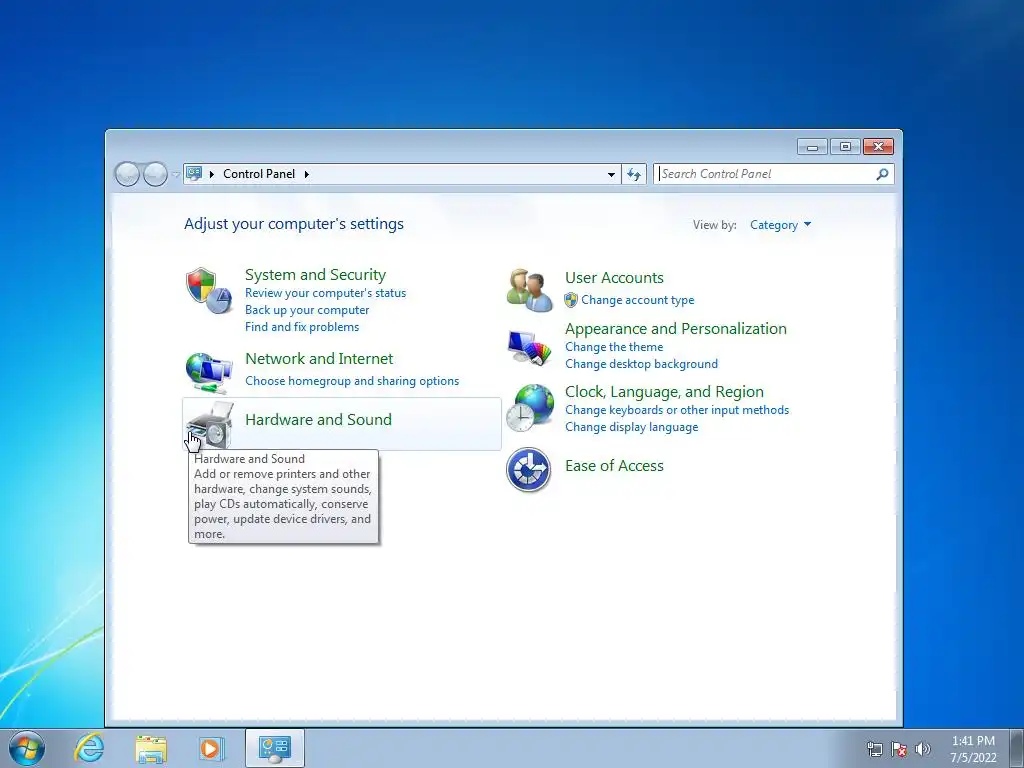This screenshot has width=1024, height=768.
Task: Open the System and Security shield icon
Action: point(209,291)
